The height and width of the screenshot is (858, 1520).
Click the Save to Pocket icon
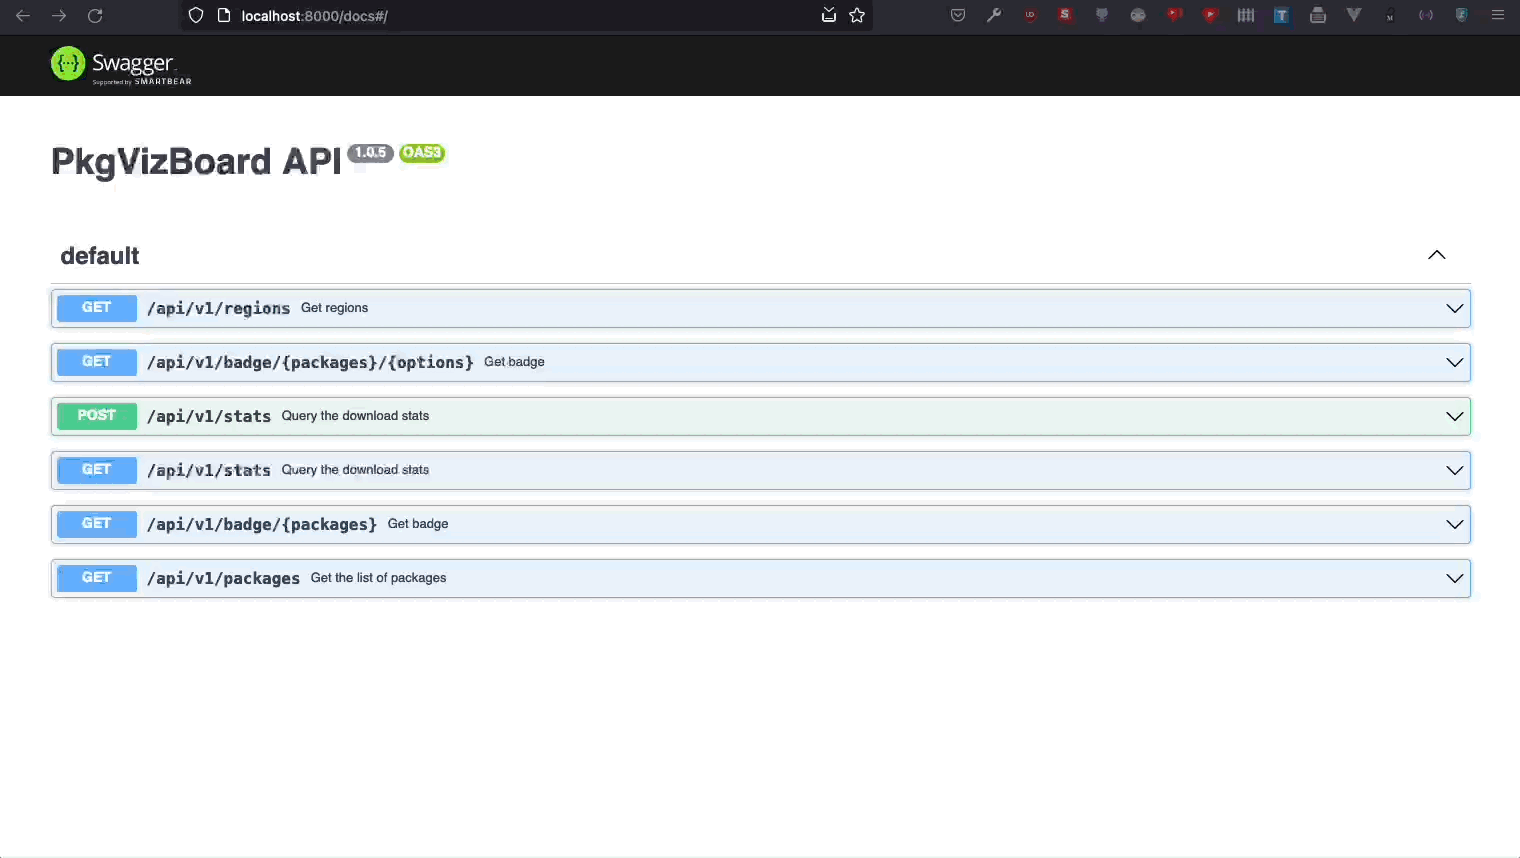point(958,16)
